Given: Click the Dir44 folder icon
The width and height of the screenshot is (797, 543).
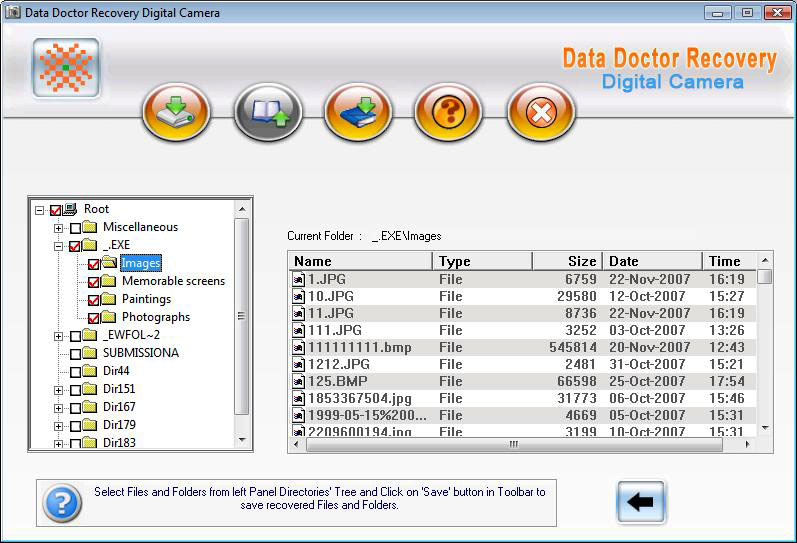Looking at the screenshot, I should [90, 371].
